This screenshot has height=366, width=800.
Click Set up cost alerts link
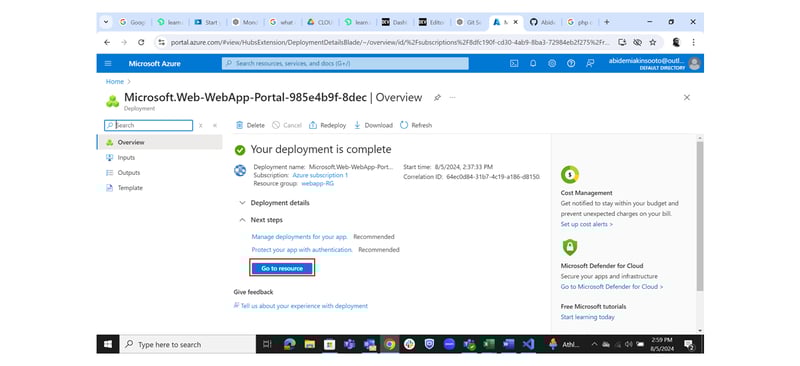click(x=587, y=224)
